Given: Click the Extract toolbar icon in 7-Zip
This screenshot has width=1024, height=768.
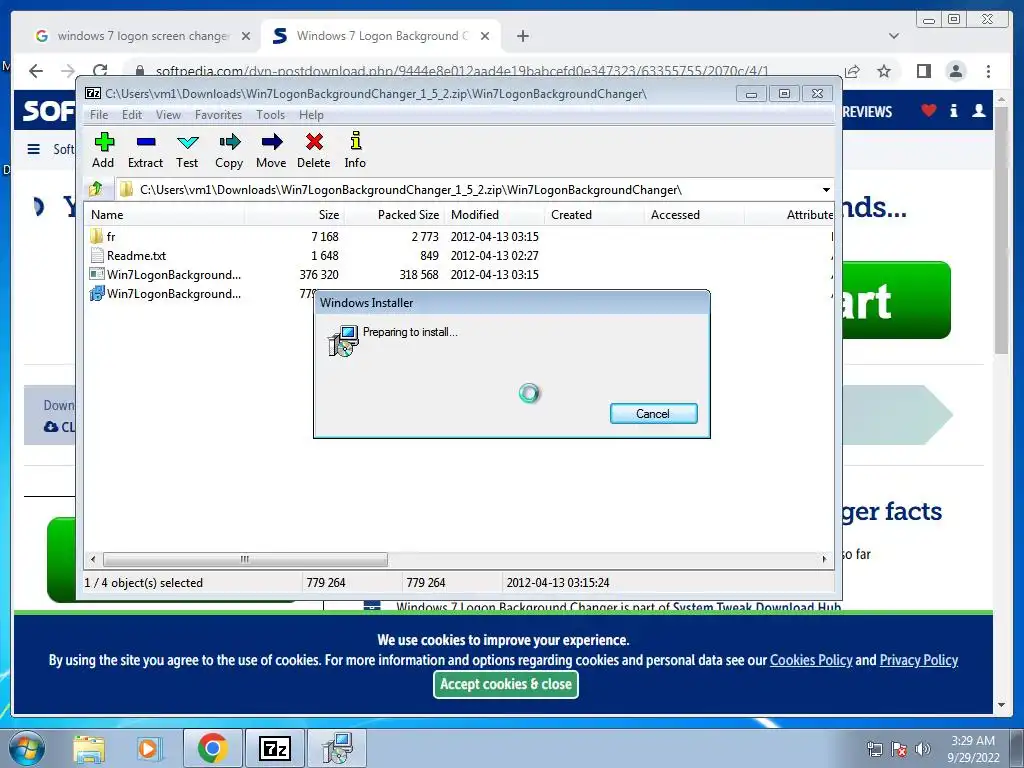Looking at the screenshot, I should coord(145,150).
